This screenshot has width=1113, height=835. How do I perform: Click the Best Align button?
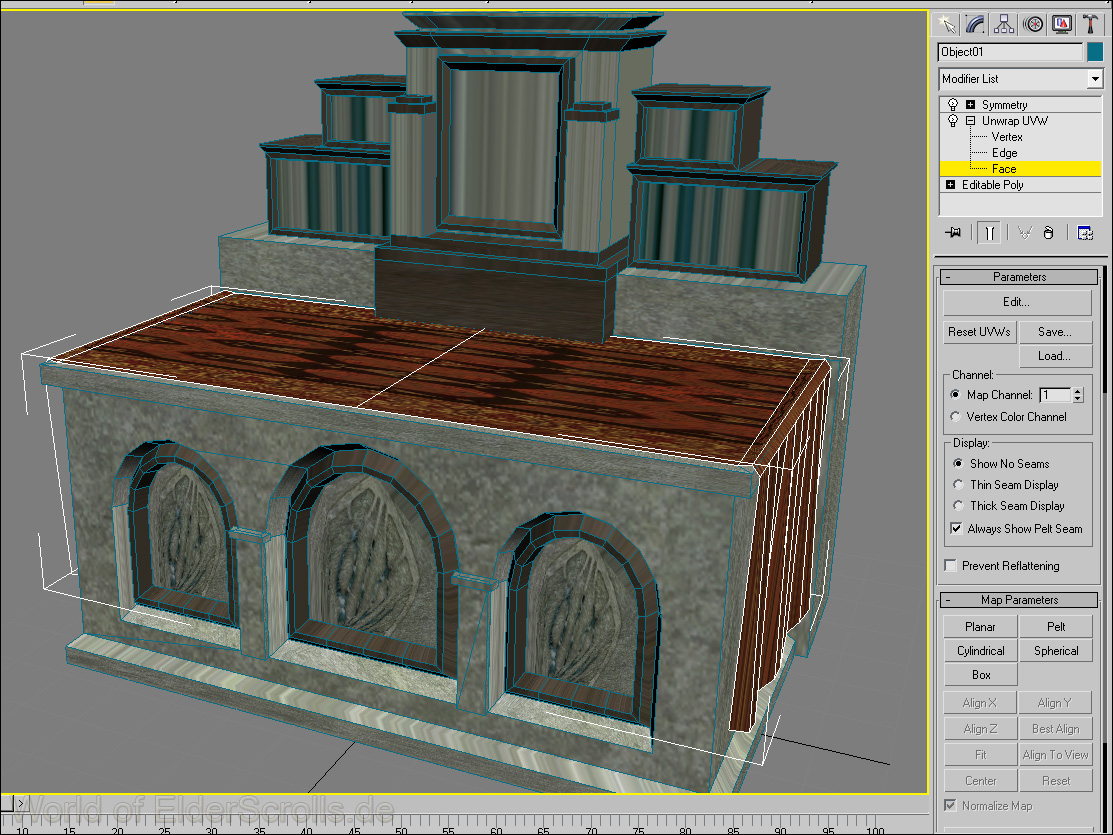click(1056, 729)
